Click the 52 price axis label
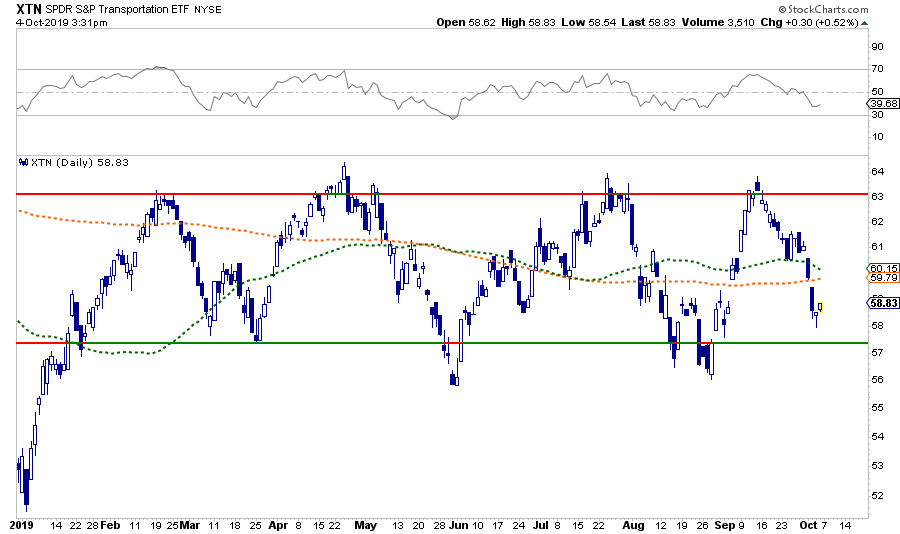The width and height of the screenshot is (900, 534). [x=877, y=496]
